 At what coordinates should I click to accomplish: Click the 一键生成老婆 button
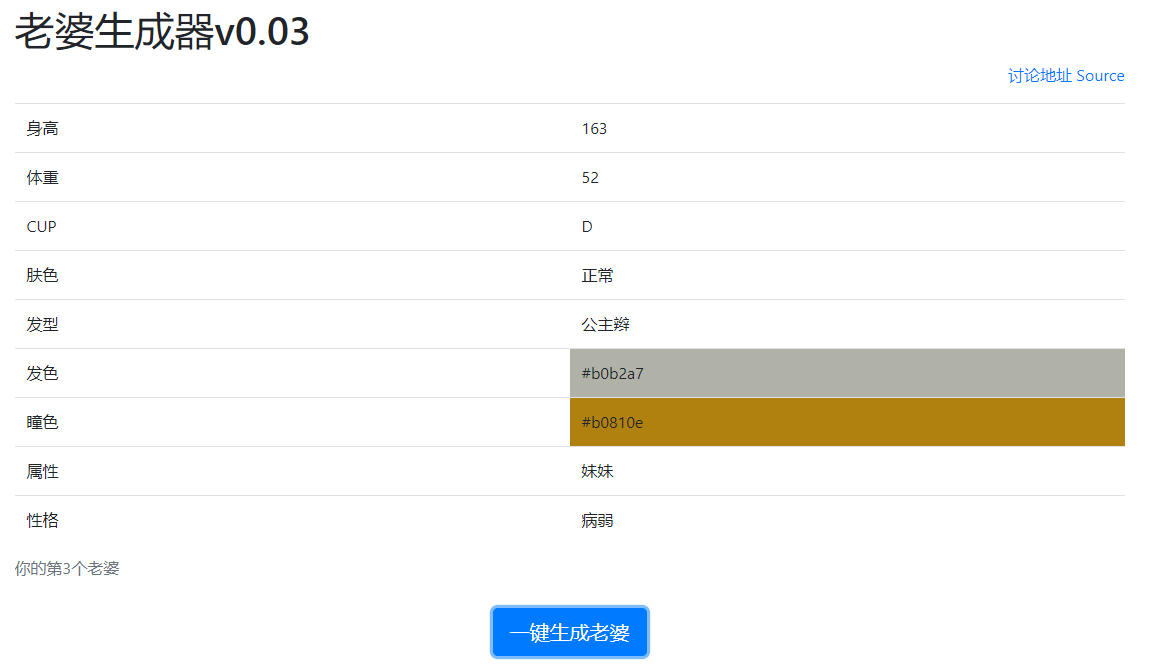[x=569, y=632]
